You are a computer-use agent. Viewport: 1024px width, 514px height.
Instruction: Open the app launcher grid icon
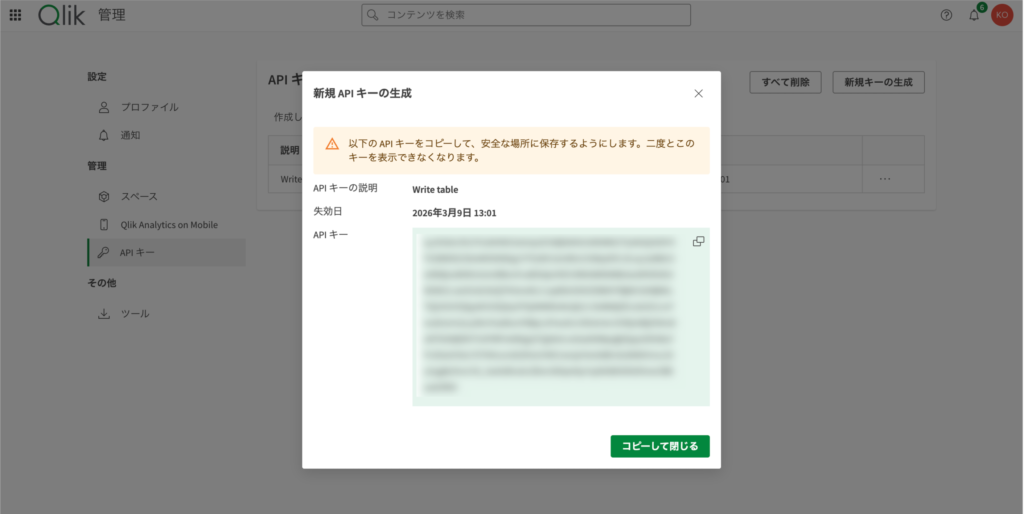(15, 15)
